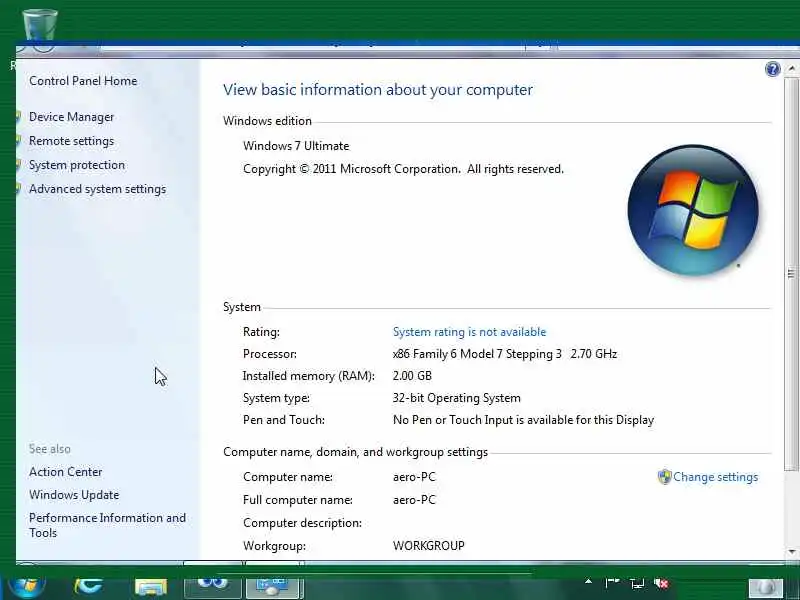The width and height of the screenshot is (800, 600).
Task: Launch Internet Explorer from the taskbar
Action: tap(88, 587)
